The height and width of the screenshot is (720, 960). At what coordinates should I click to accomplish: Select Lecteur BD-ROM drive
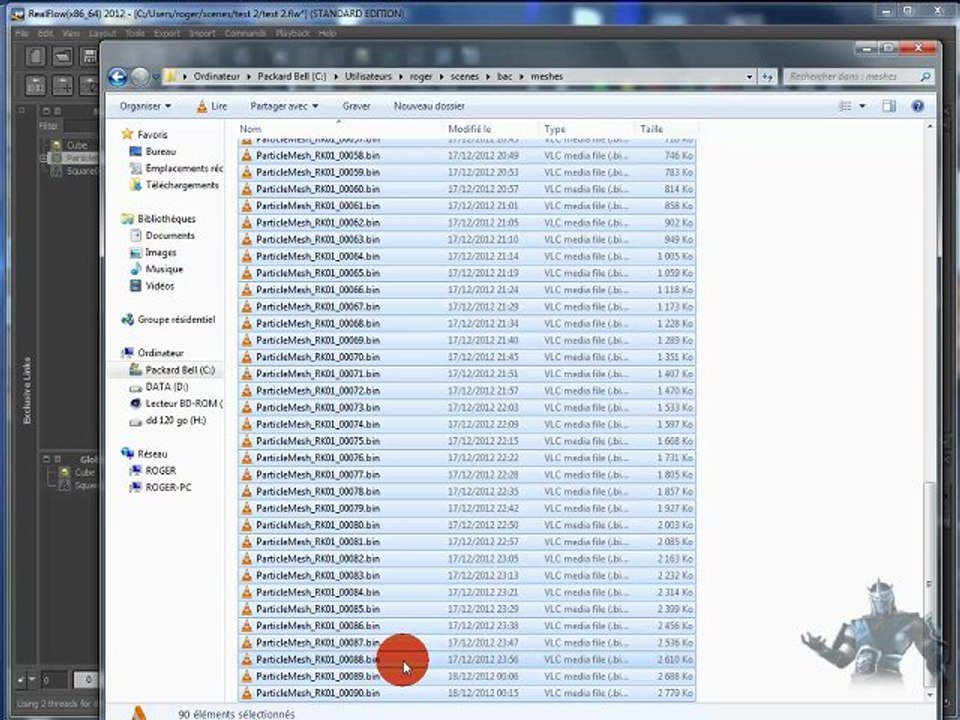pos(183,403)
